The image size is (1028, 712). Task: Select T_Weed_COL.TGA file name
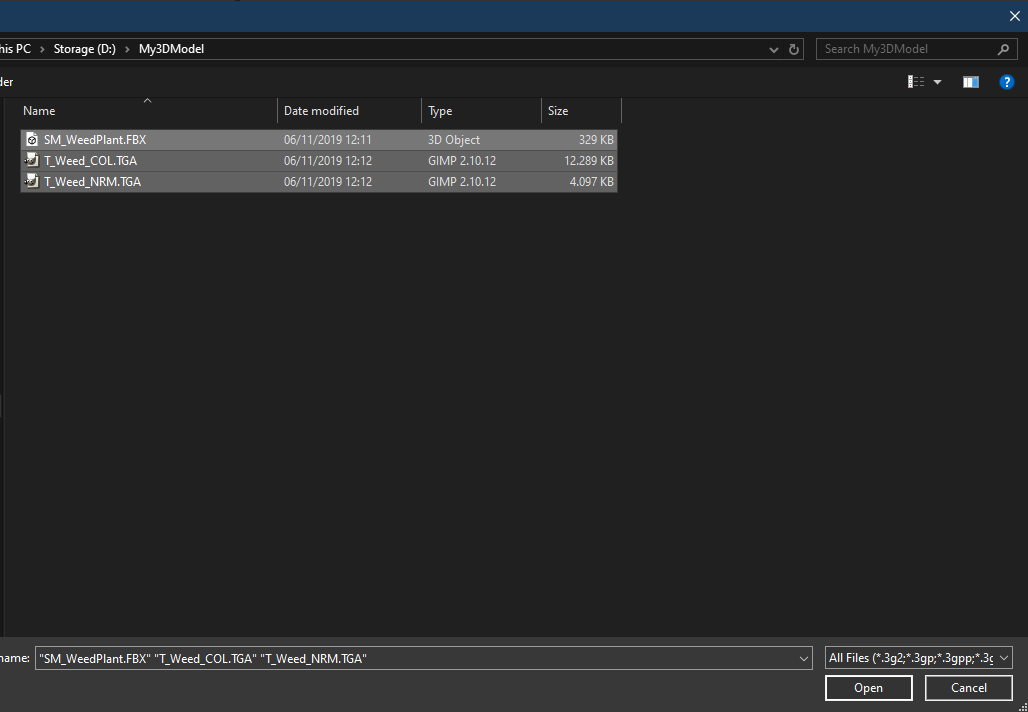(90, 161)
